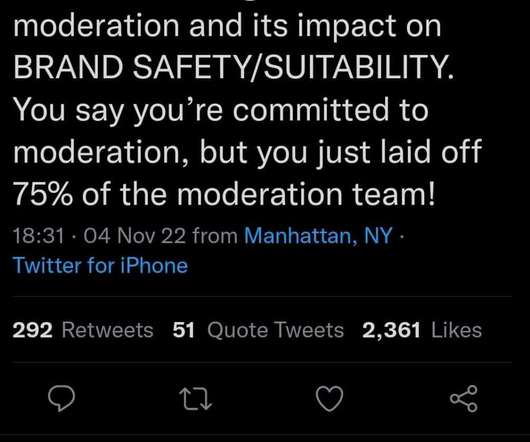Click the Twitter for iPhone source link
Screen dimensions: 530x442
(100, 265)
